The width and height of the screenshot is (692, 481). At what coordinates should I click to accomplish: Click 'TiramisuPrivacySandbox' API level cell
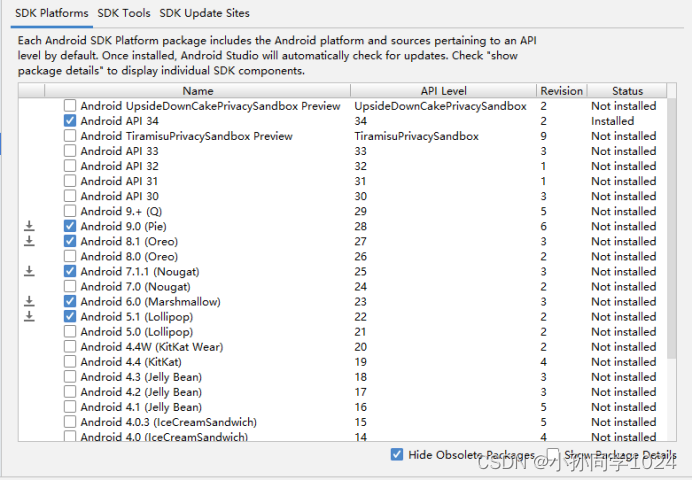pyautogui.click(x=417, y=136)
